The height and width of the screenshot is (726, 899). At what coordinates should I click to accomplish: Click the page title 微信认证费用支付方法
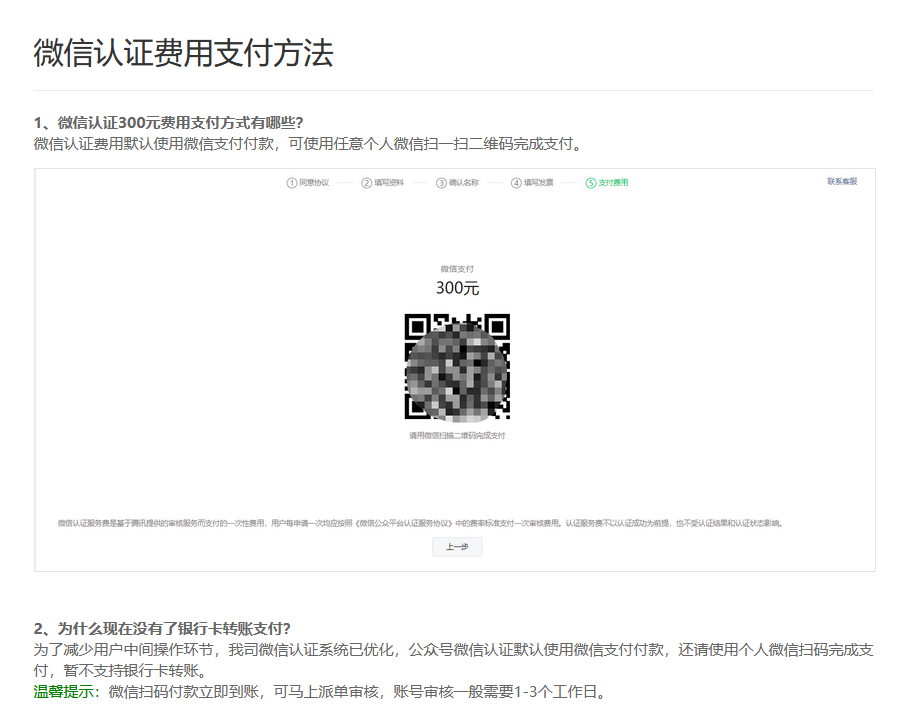click(183, 53)
